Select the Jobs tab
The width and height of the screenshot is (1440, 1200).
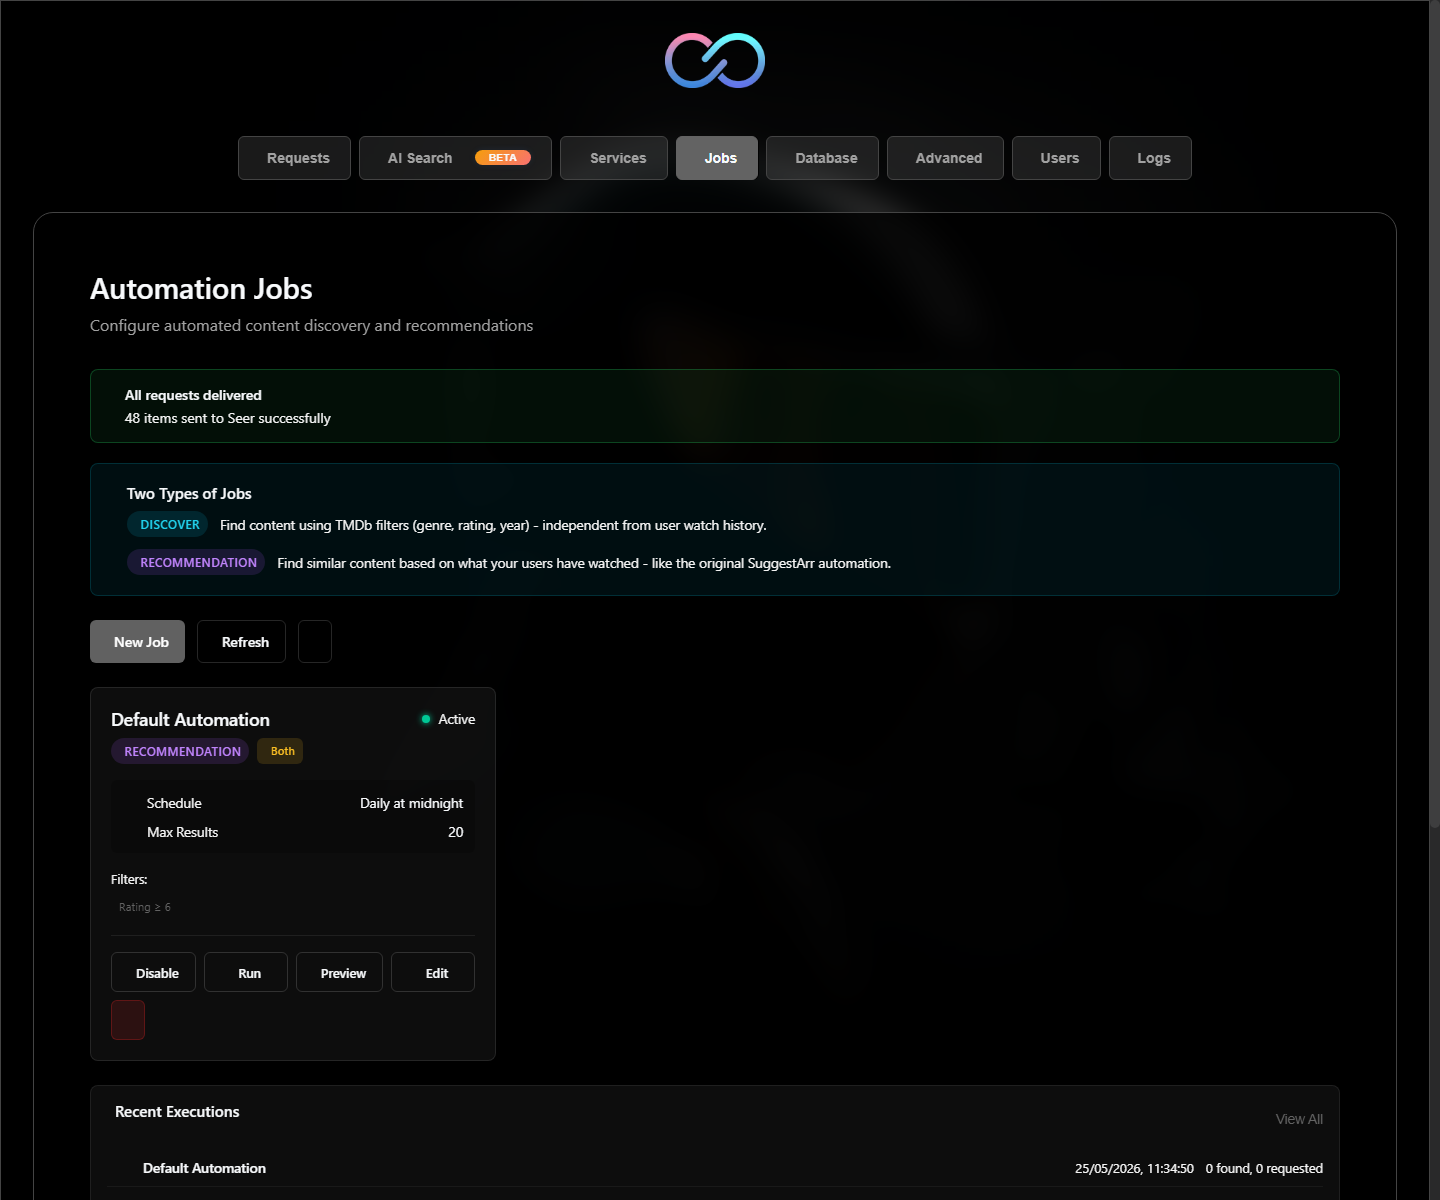[717, 158]
